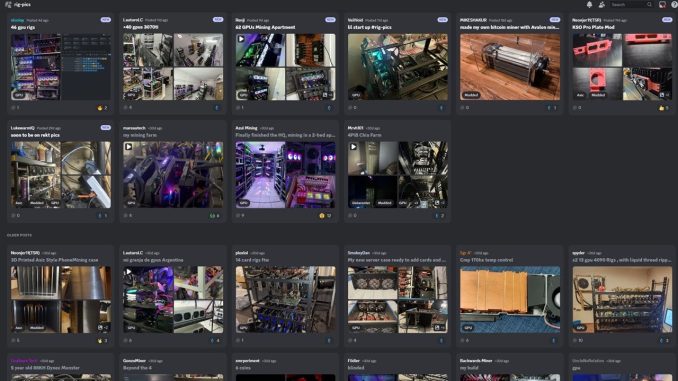Viewport: 678px width, 381px height.
Task: Click the Search input field
Action: pos(631,4)
